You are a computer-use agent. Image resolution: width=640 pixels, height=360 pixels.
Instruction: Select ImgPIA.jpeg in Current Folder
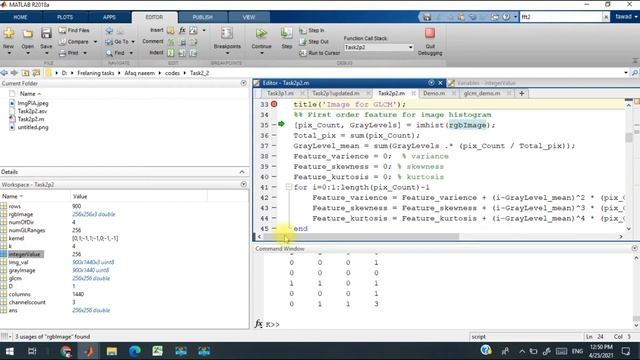pyautogui.click(x=33, y=103)
